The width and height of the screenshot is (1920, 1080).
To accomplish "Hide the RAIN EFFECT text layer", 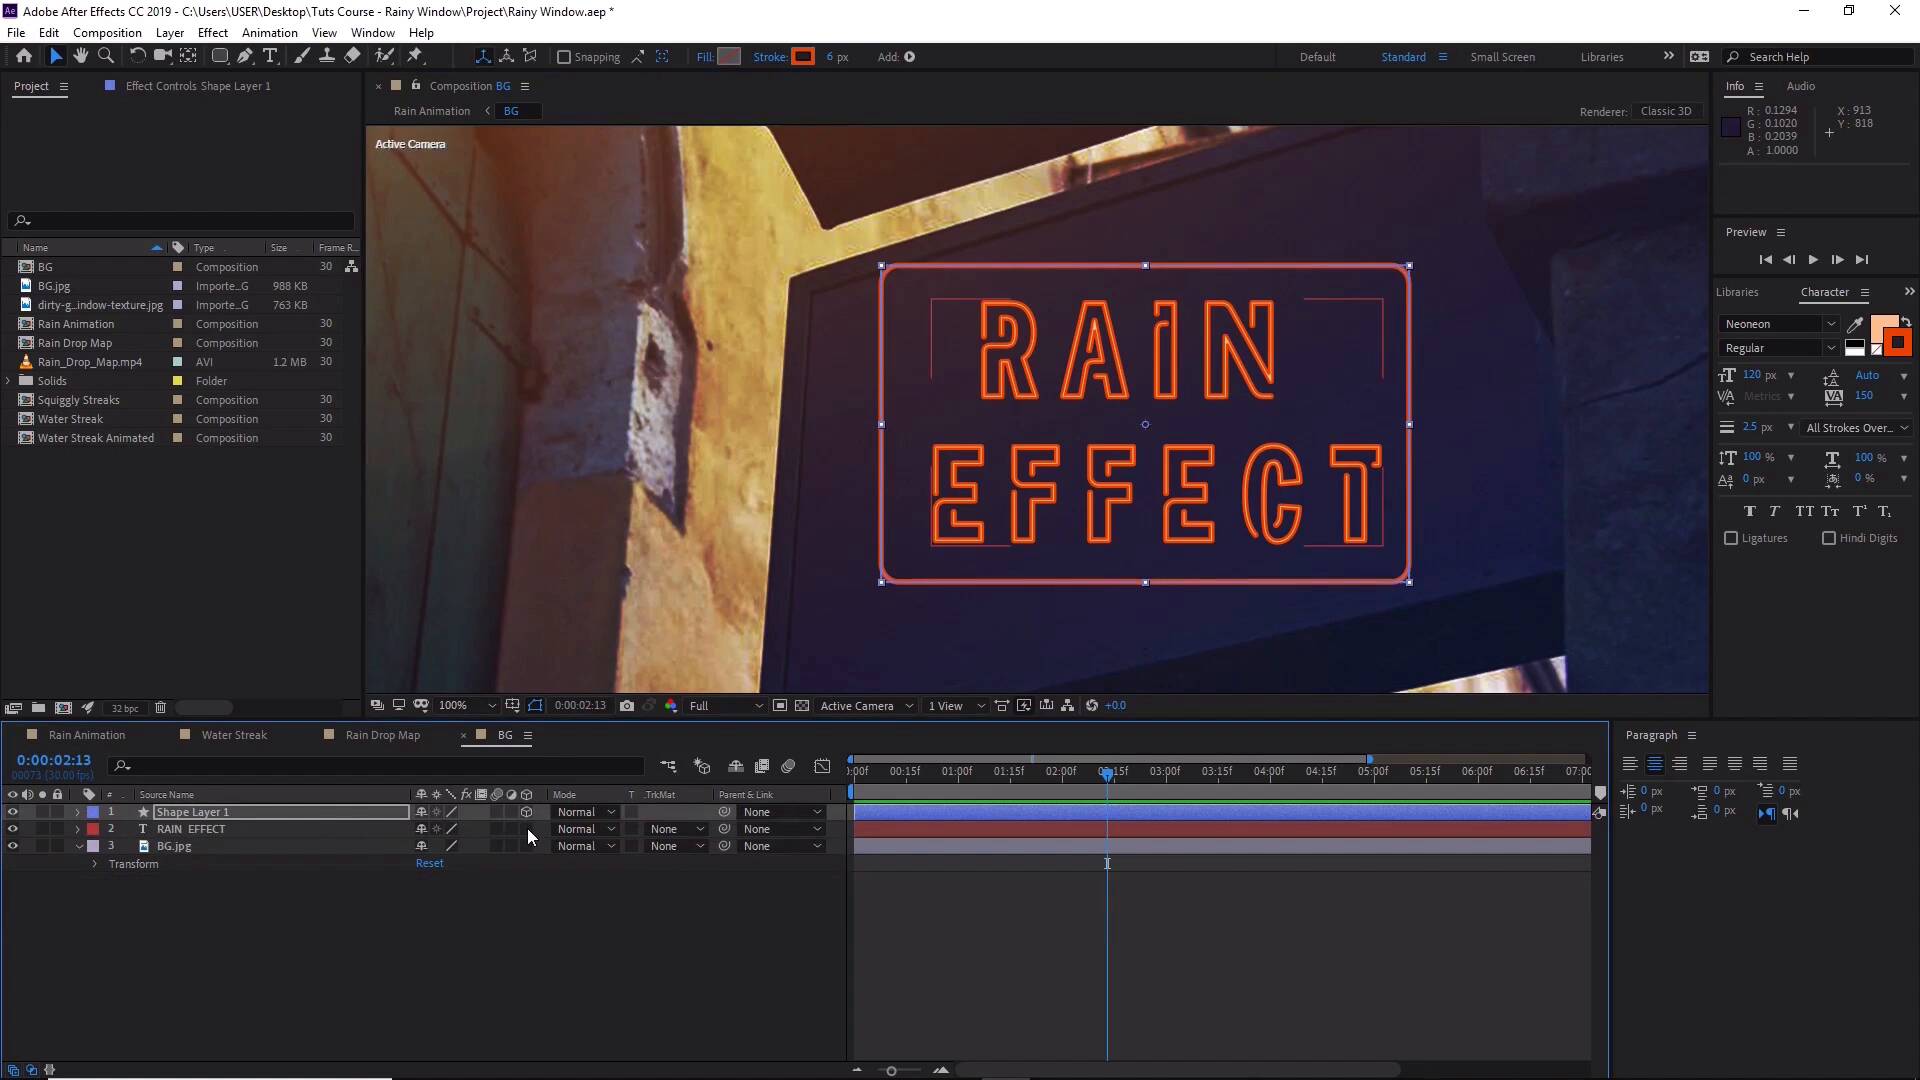I will pyautogui.click(x=12, y=829).
